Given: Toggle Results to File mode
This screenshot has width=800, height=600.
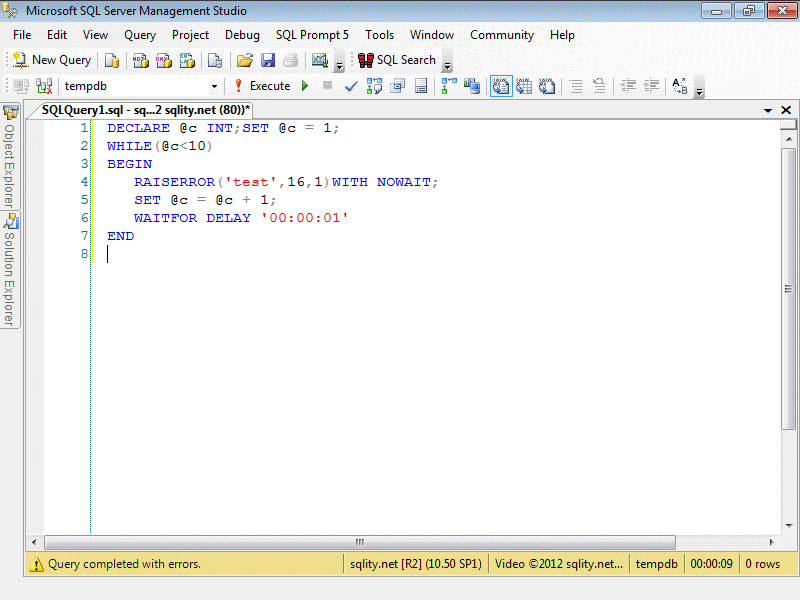Looking at the screenshot, I should tap(547, 86).
